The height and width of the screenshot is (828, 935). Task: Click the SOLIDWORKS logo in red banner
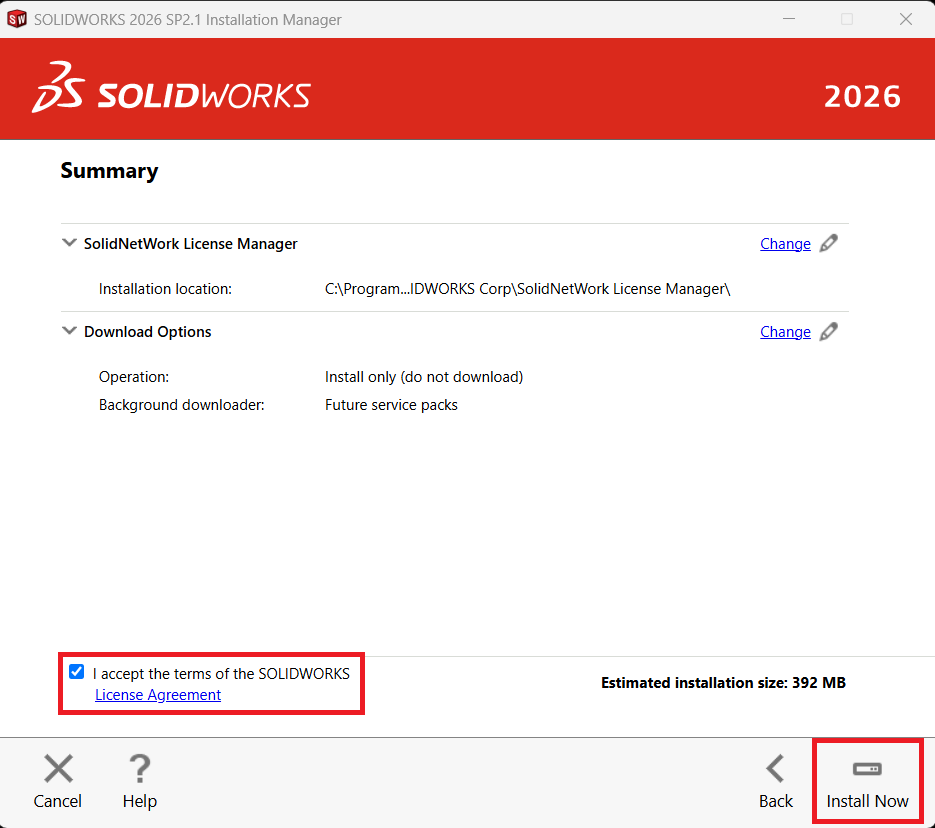[x=172, y=88]
